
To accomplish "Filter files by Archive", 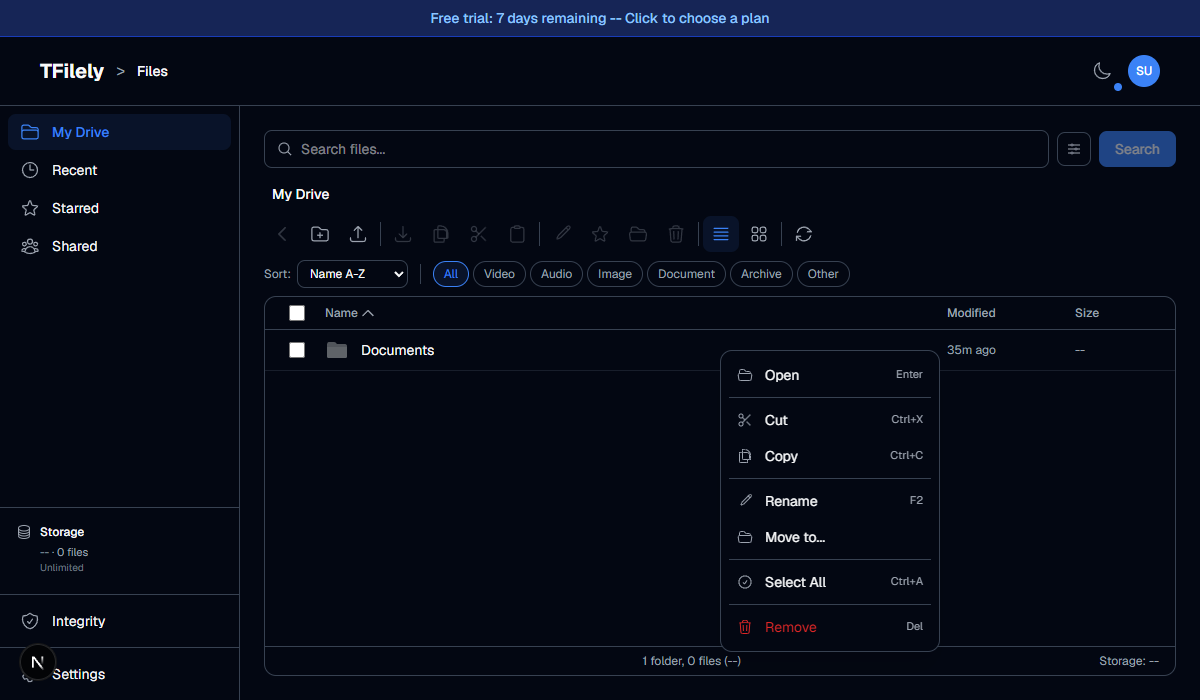I will (x=761, y=274).
